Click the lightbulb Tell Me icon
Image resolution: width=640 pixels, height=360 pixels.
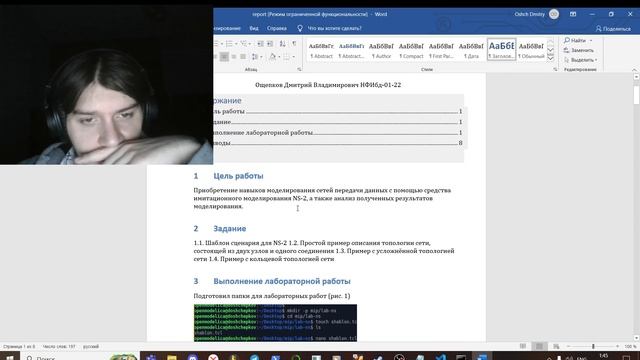pos(300,28)
